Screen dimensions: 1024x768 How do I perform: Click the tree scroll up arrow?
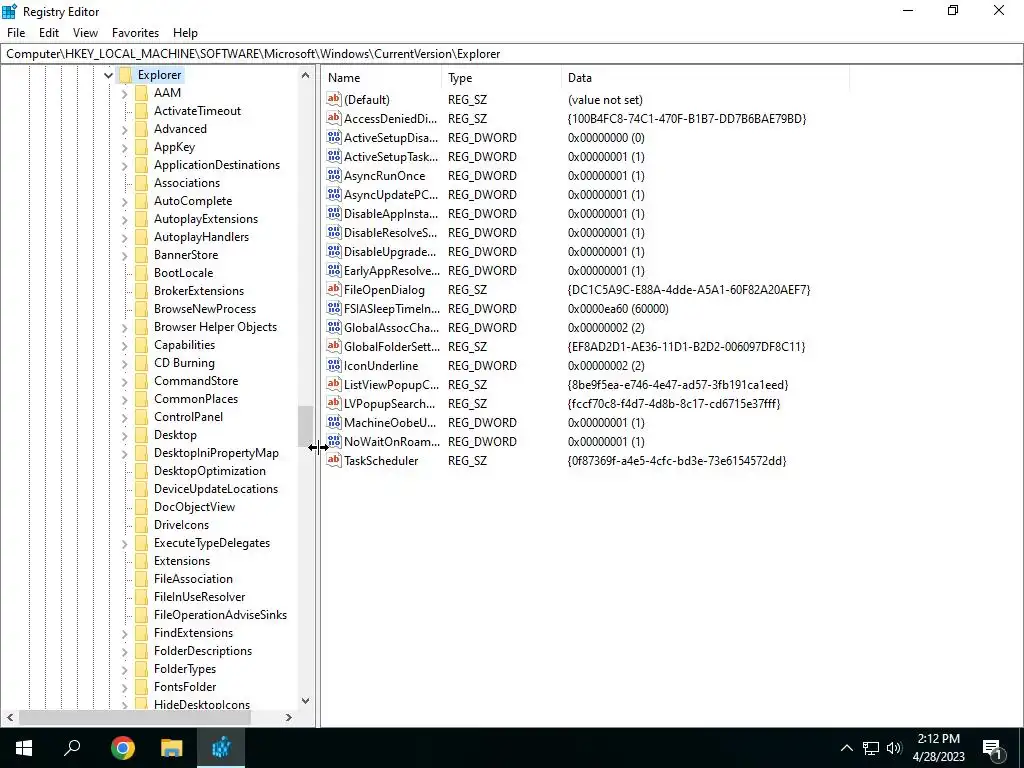[305, 76]
